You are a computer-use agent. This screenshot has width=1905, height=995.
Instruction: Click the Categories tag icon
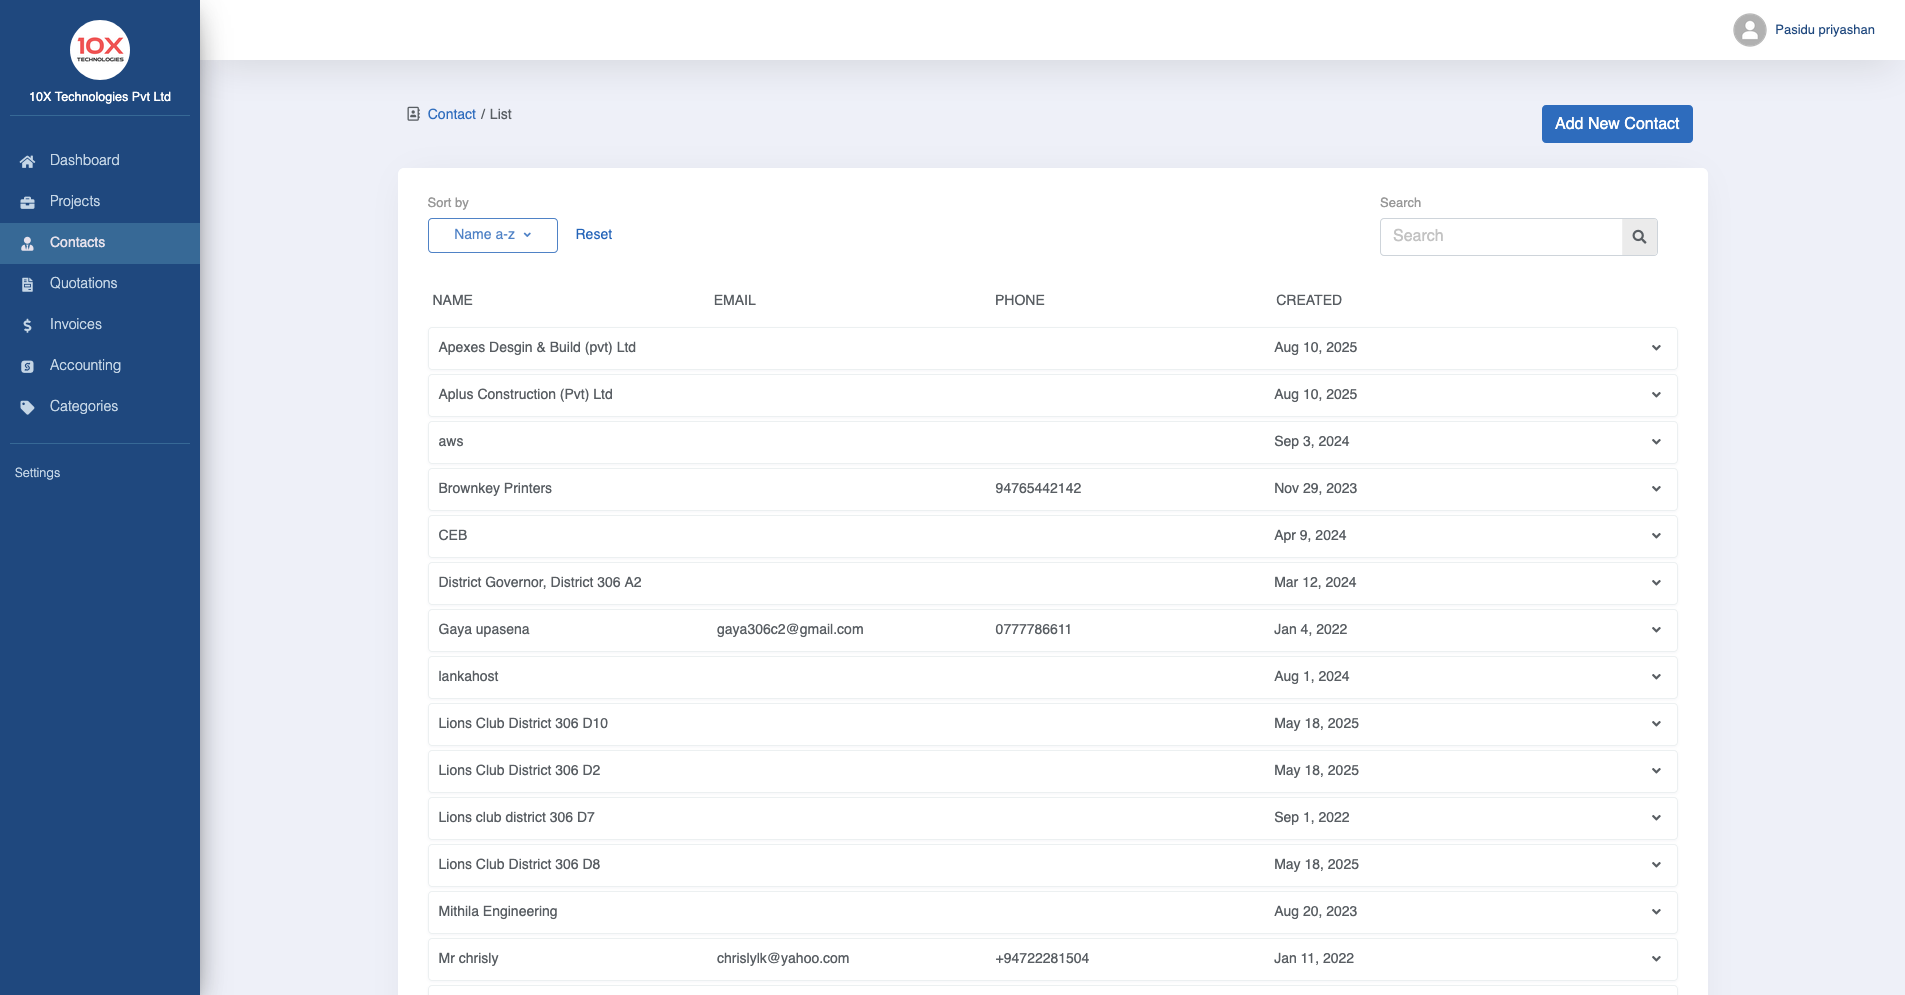tap(26, 406)
